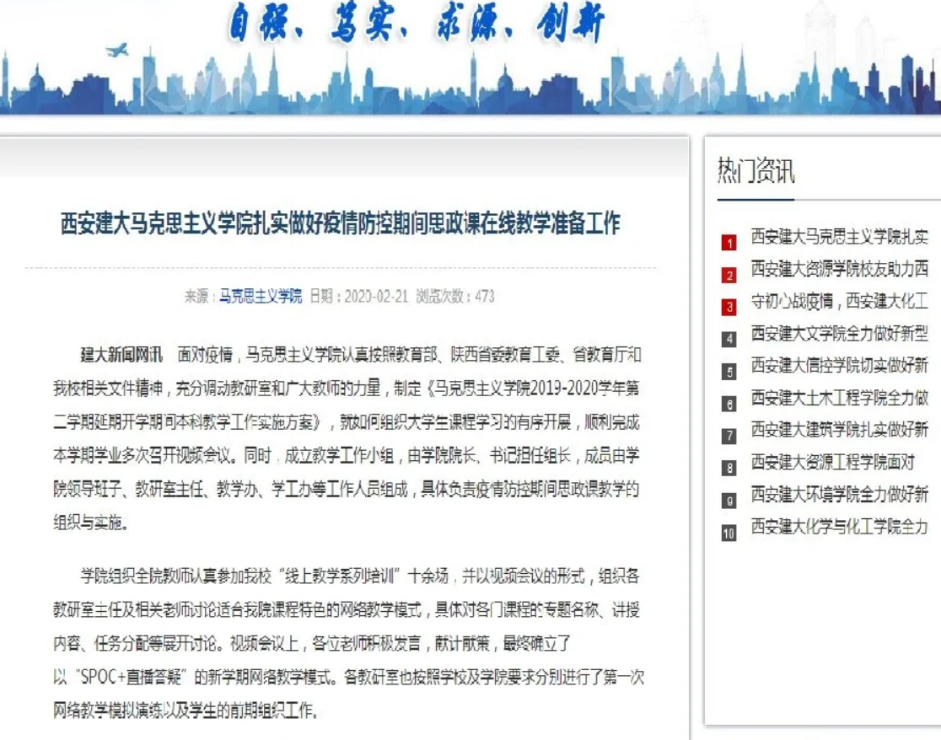Image resolution: width=941 pixels, height=740 pixels.
Task: Open hot news item 守初心战疫情，西安建大化工
Action: coord(839,301)
